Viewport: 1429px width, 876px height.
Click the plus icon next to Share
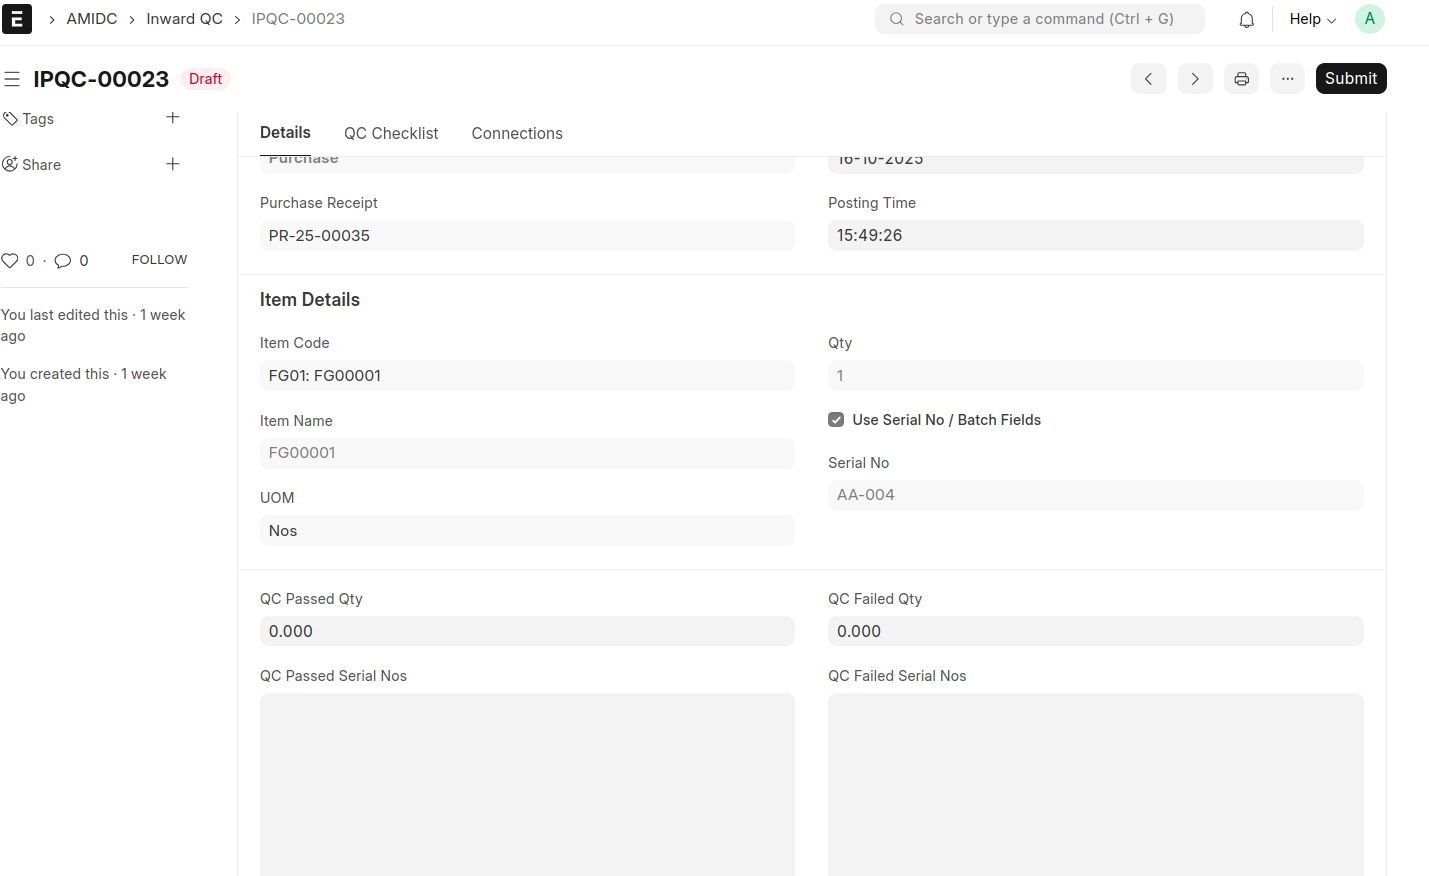(172, 164)
